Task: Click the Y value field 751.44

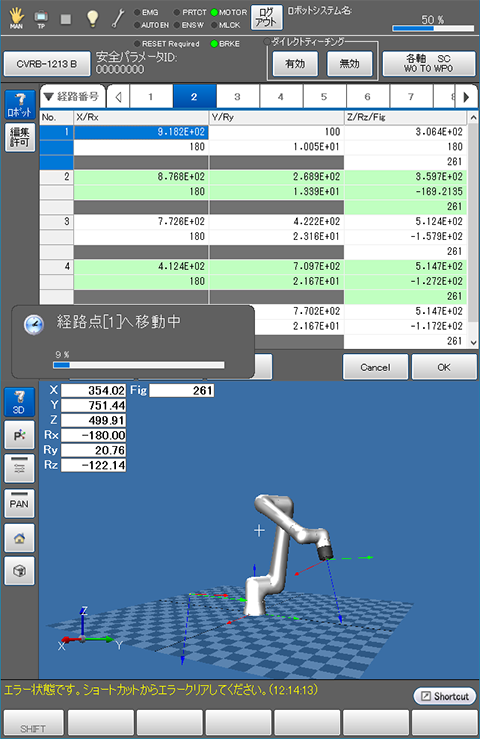Action: point(93,405)
